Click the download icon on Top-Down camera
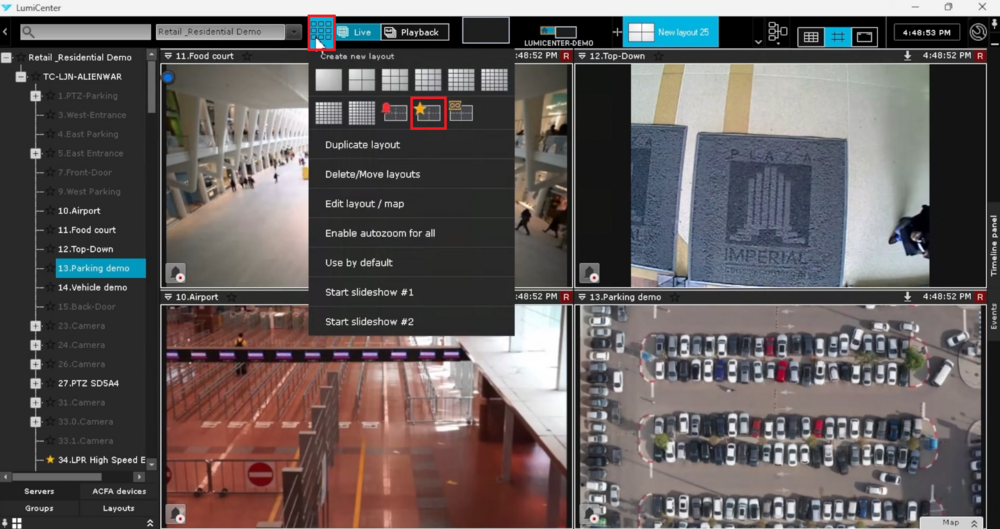The width and height of the screenshot is (1000, 529). click(908, 56)
